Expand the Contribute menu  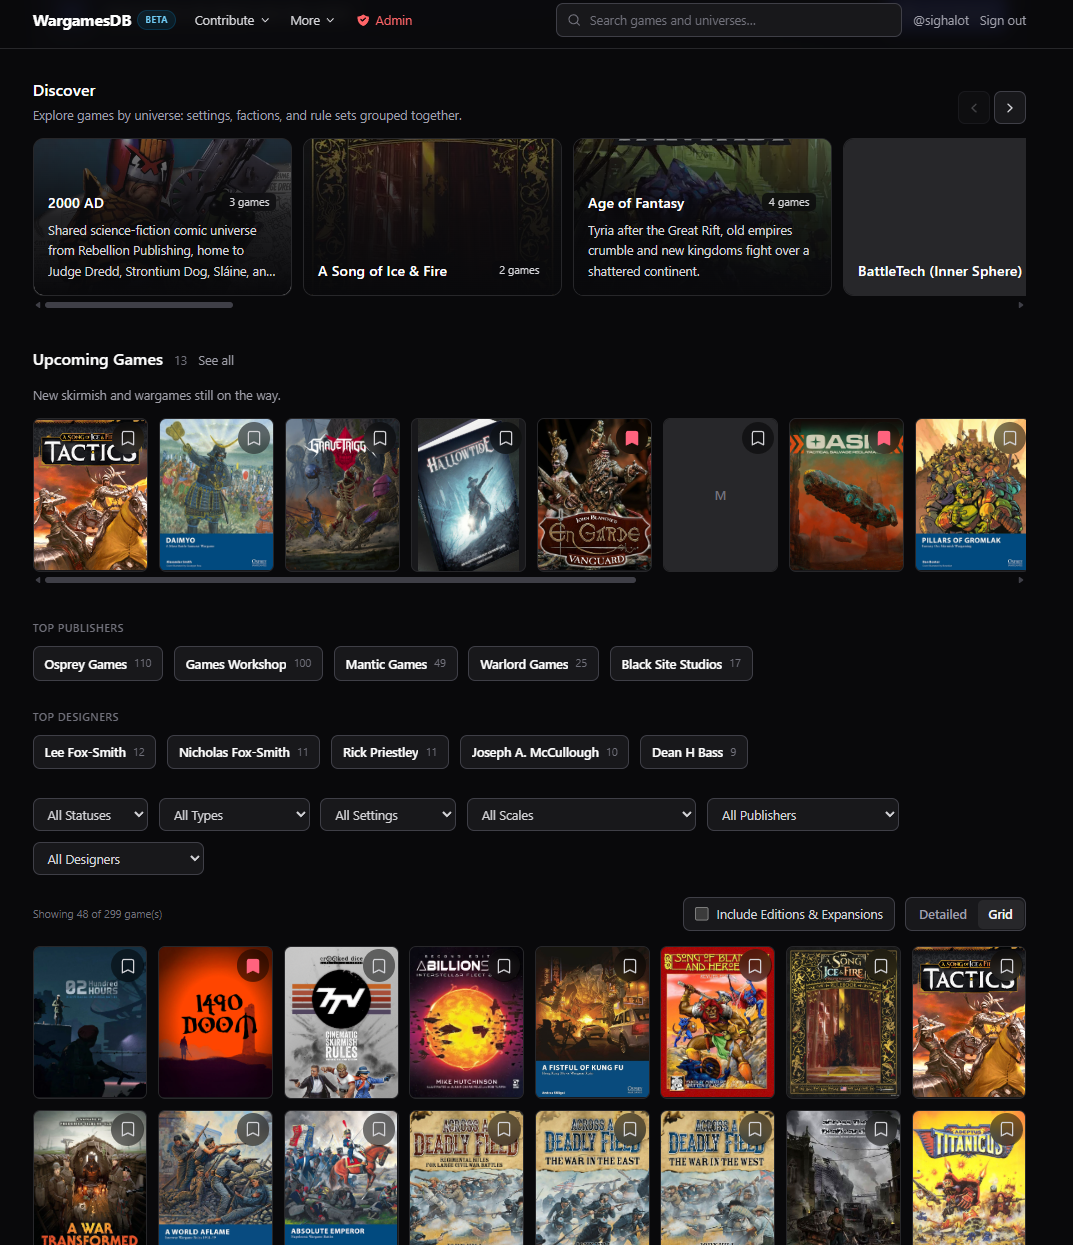coord(231,20)
